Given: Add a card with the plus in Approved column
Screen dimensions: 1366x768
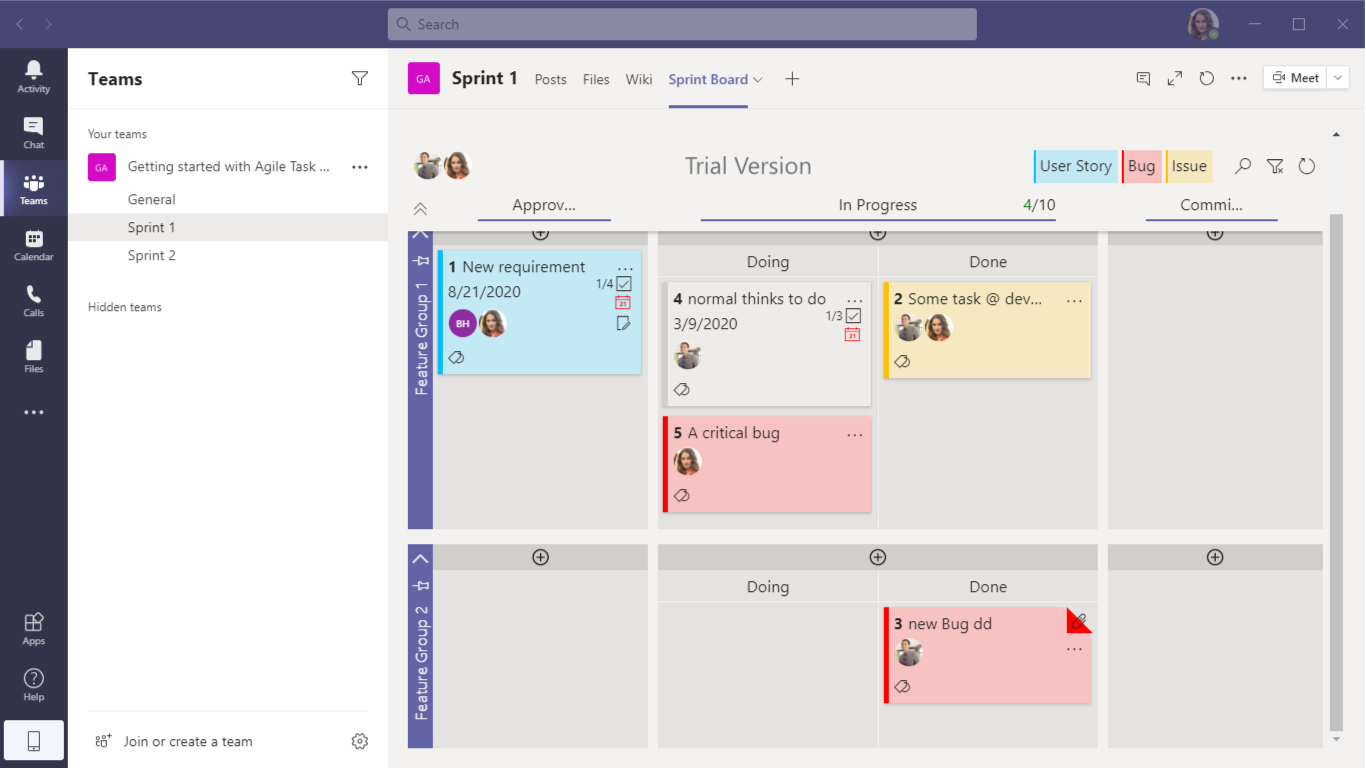Looking at the screenshot, I should coord(540,232).
